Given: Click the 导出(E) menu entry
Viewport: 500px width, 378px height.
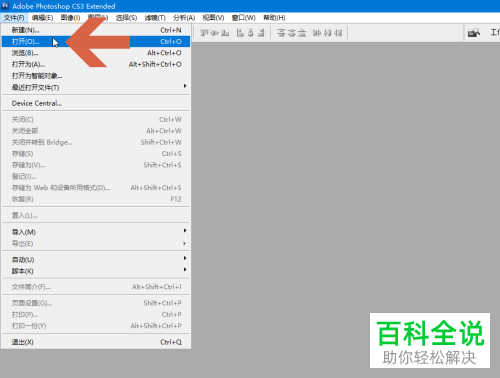Looking at the screenshot, I should pyautogui.click(x=96, y=243).
